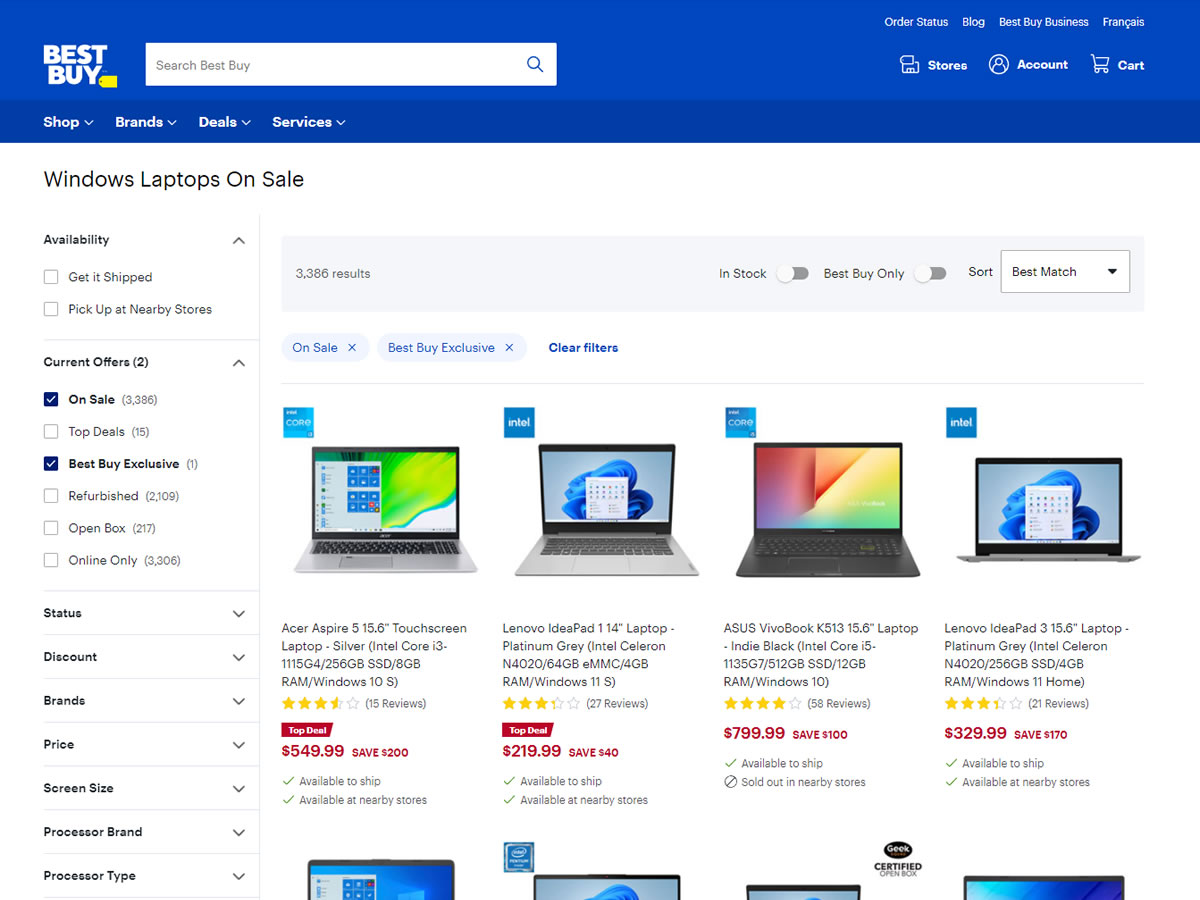Viewport: 1200px width, 900px height.
Task: Click the search magnifying glass icon
Action: (535, 65)
